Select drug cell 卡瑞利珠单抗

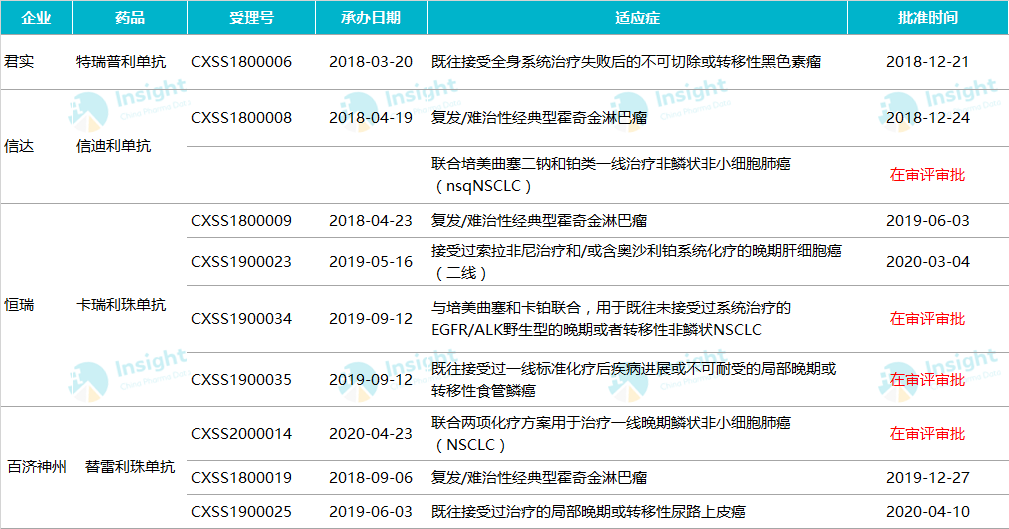(x=121, y=304)
